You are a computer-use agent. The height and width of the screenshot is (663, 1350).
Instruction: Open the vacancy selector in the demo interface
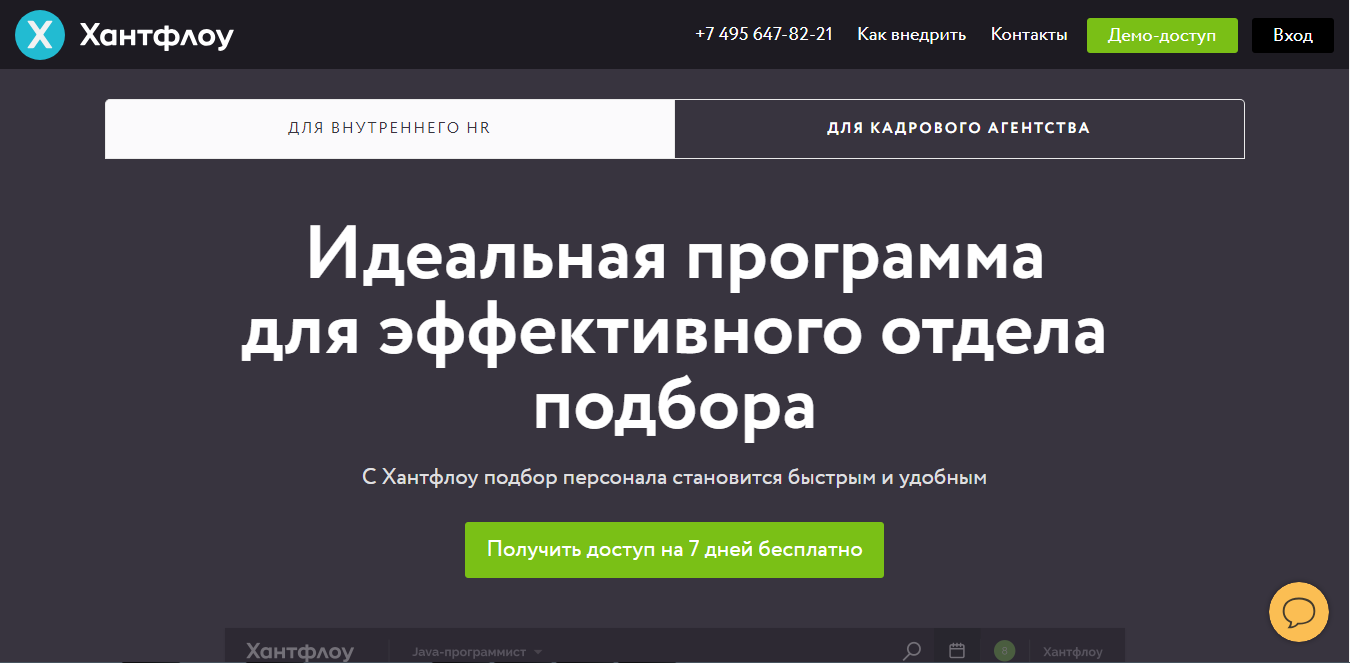point(470,650)
